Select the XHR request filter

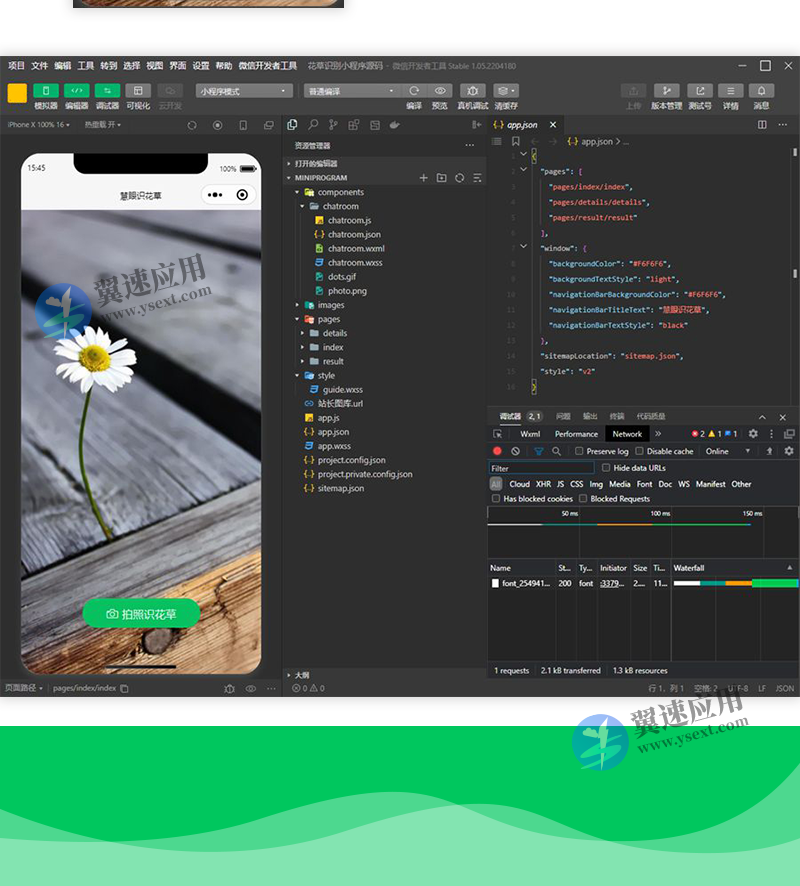pyautogui.click(x=543, y=484)
